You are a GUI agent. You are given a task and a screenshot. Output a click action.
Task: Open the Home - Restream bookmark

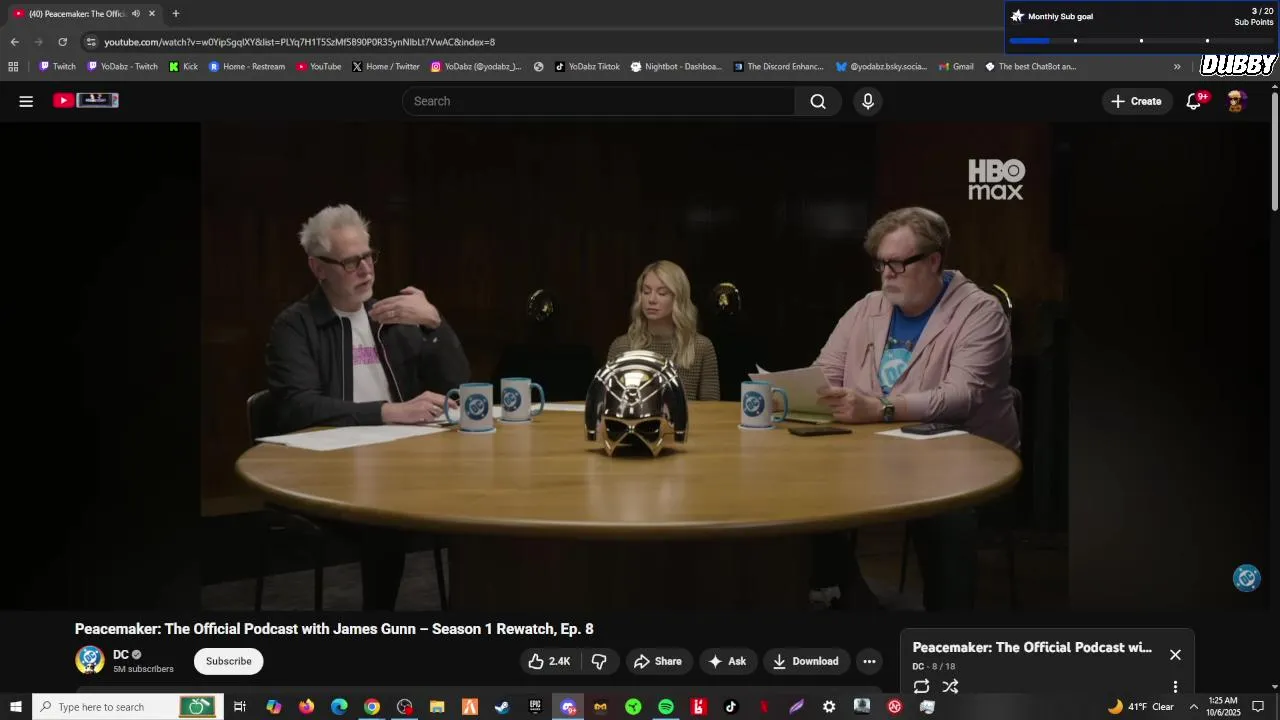[x=247, y=67]
